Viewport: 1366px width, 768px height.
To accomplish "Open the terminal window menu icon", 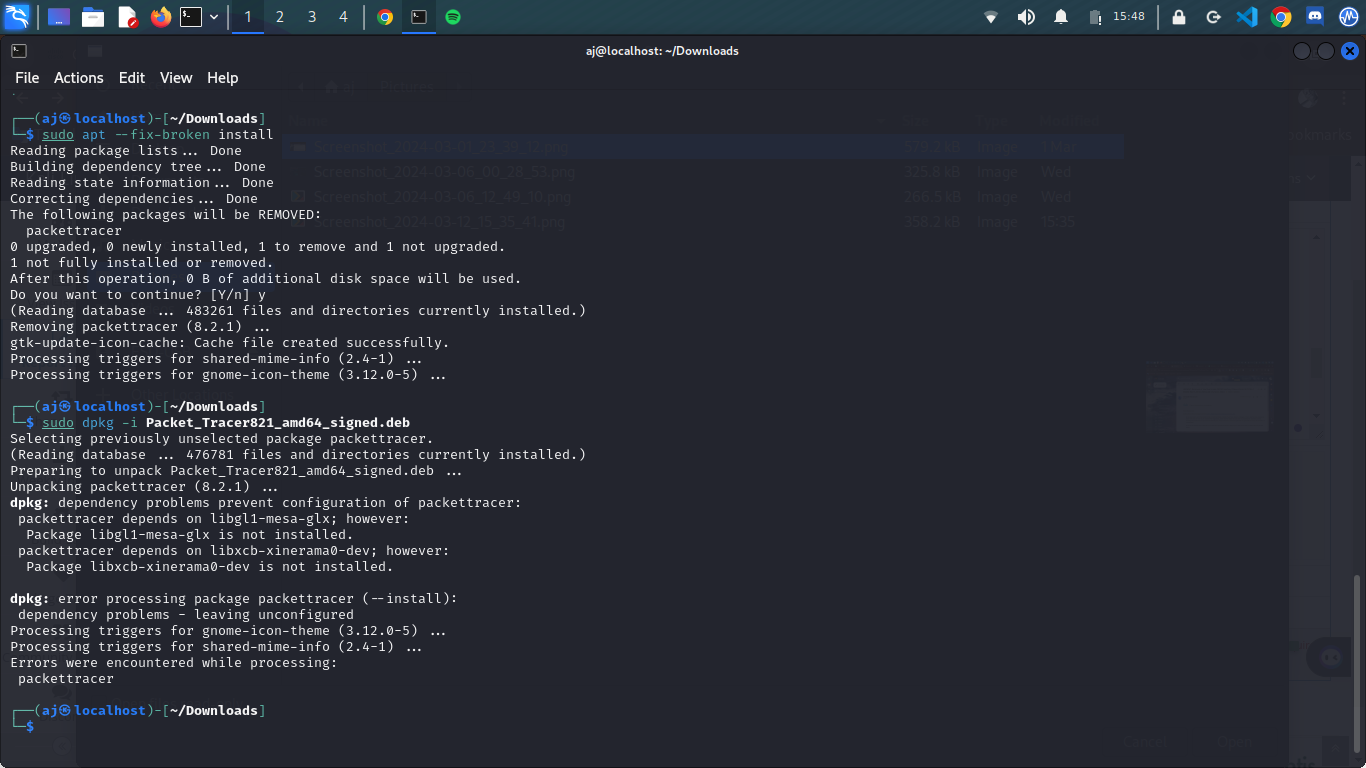I will pyautogui.click(x=19, y=51).
